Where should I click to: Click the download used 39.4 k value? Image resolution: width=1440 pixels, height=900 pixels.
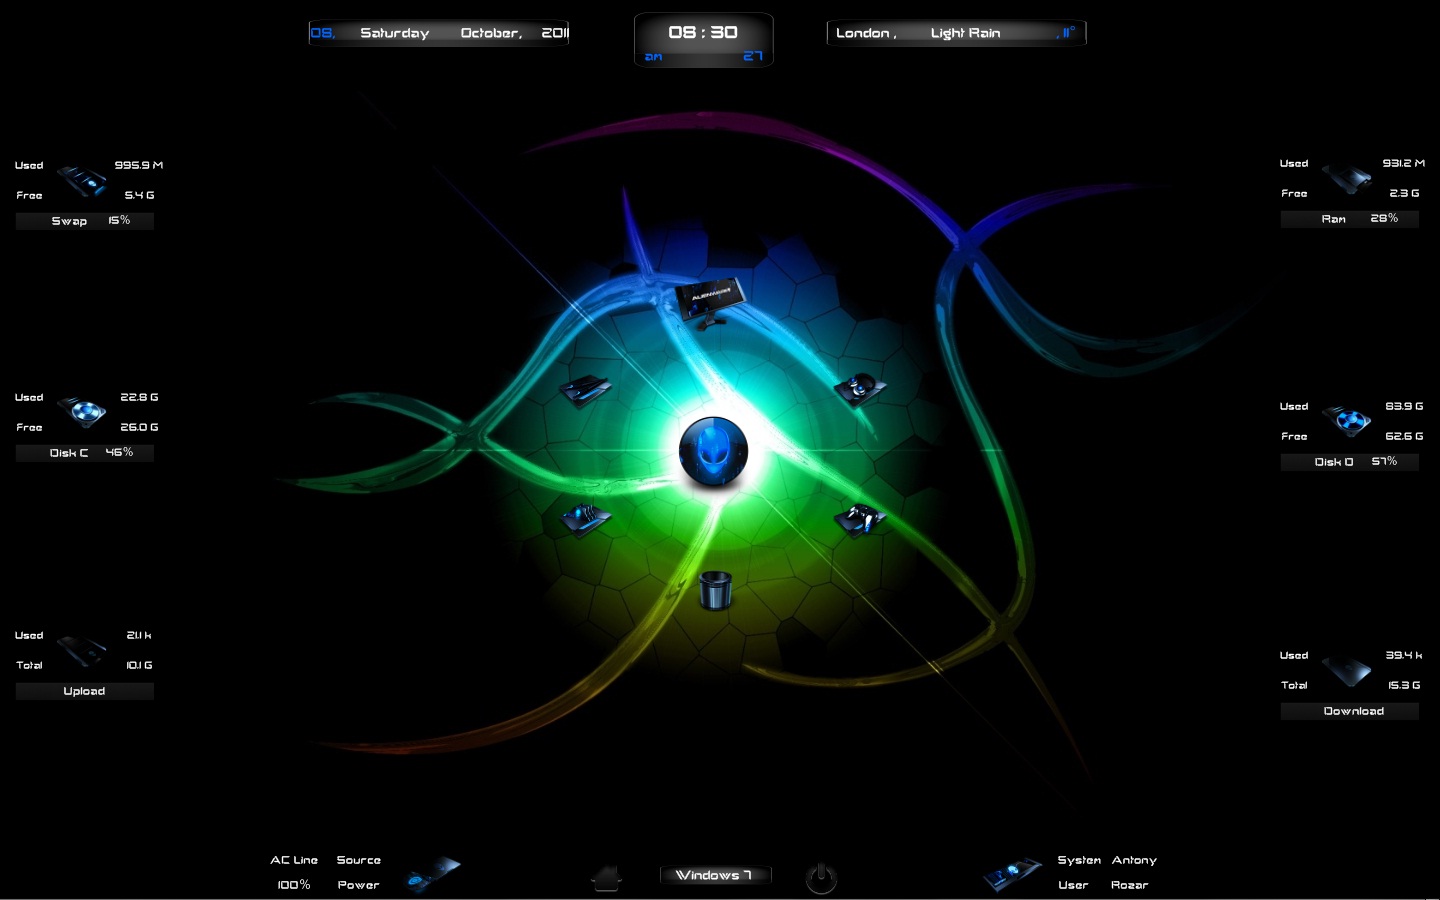pyautogui.click(x=1404, y=655)
